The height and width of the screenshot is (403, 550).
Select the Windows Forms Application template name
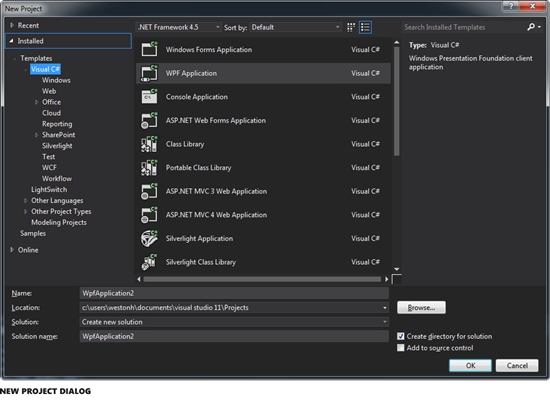(x=209, y=49)
